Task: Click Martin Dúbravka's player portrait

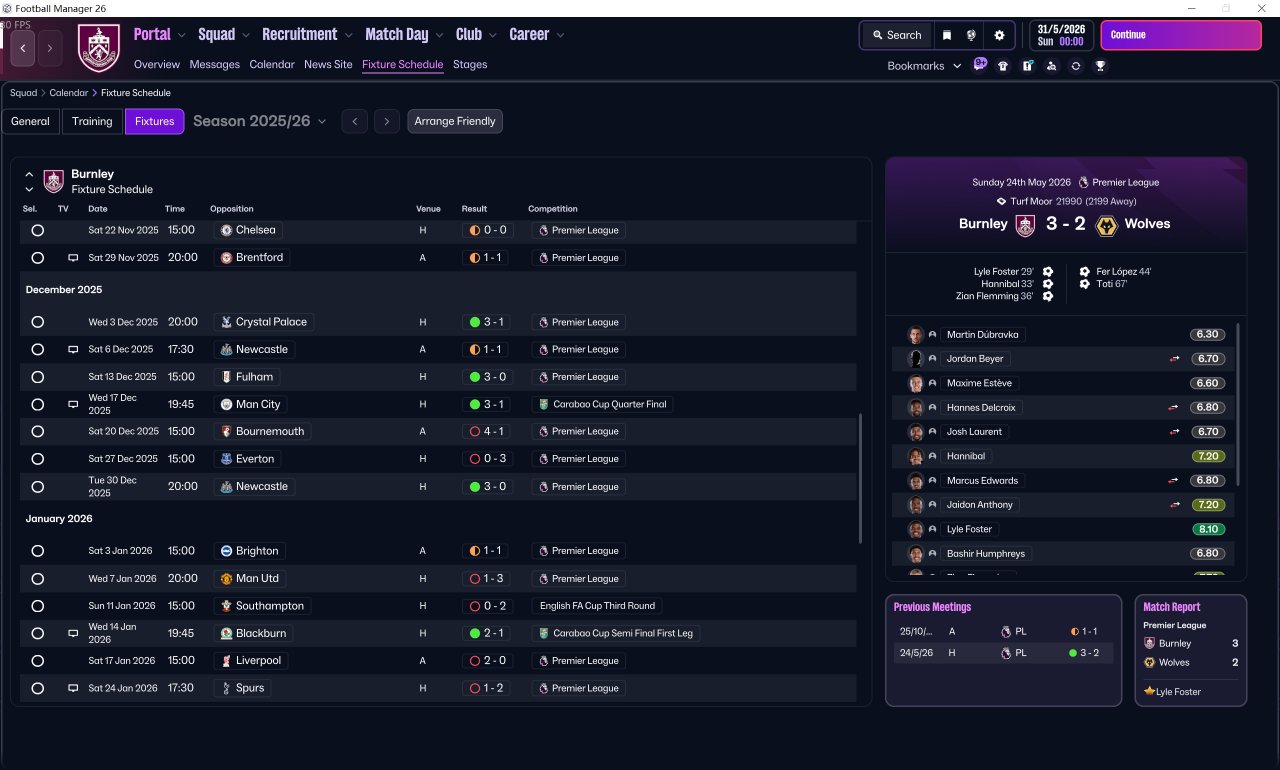Action: point(915,335)
